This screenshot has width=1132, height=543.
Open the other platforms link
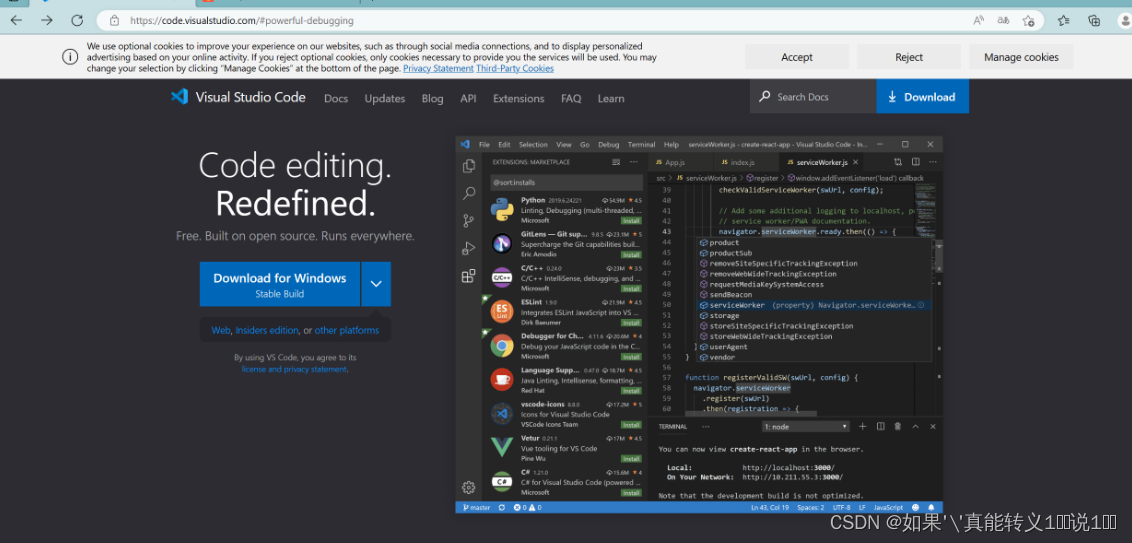(x=347, y=331)
